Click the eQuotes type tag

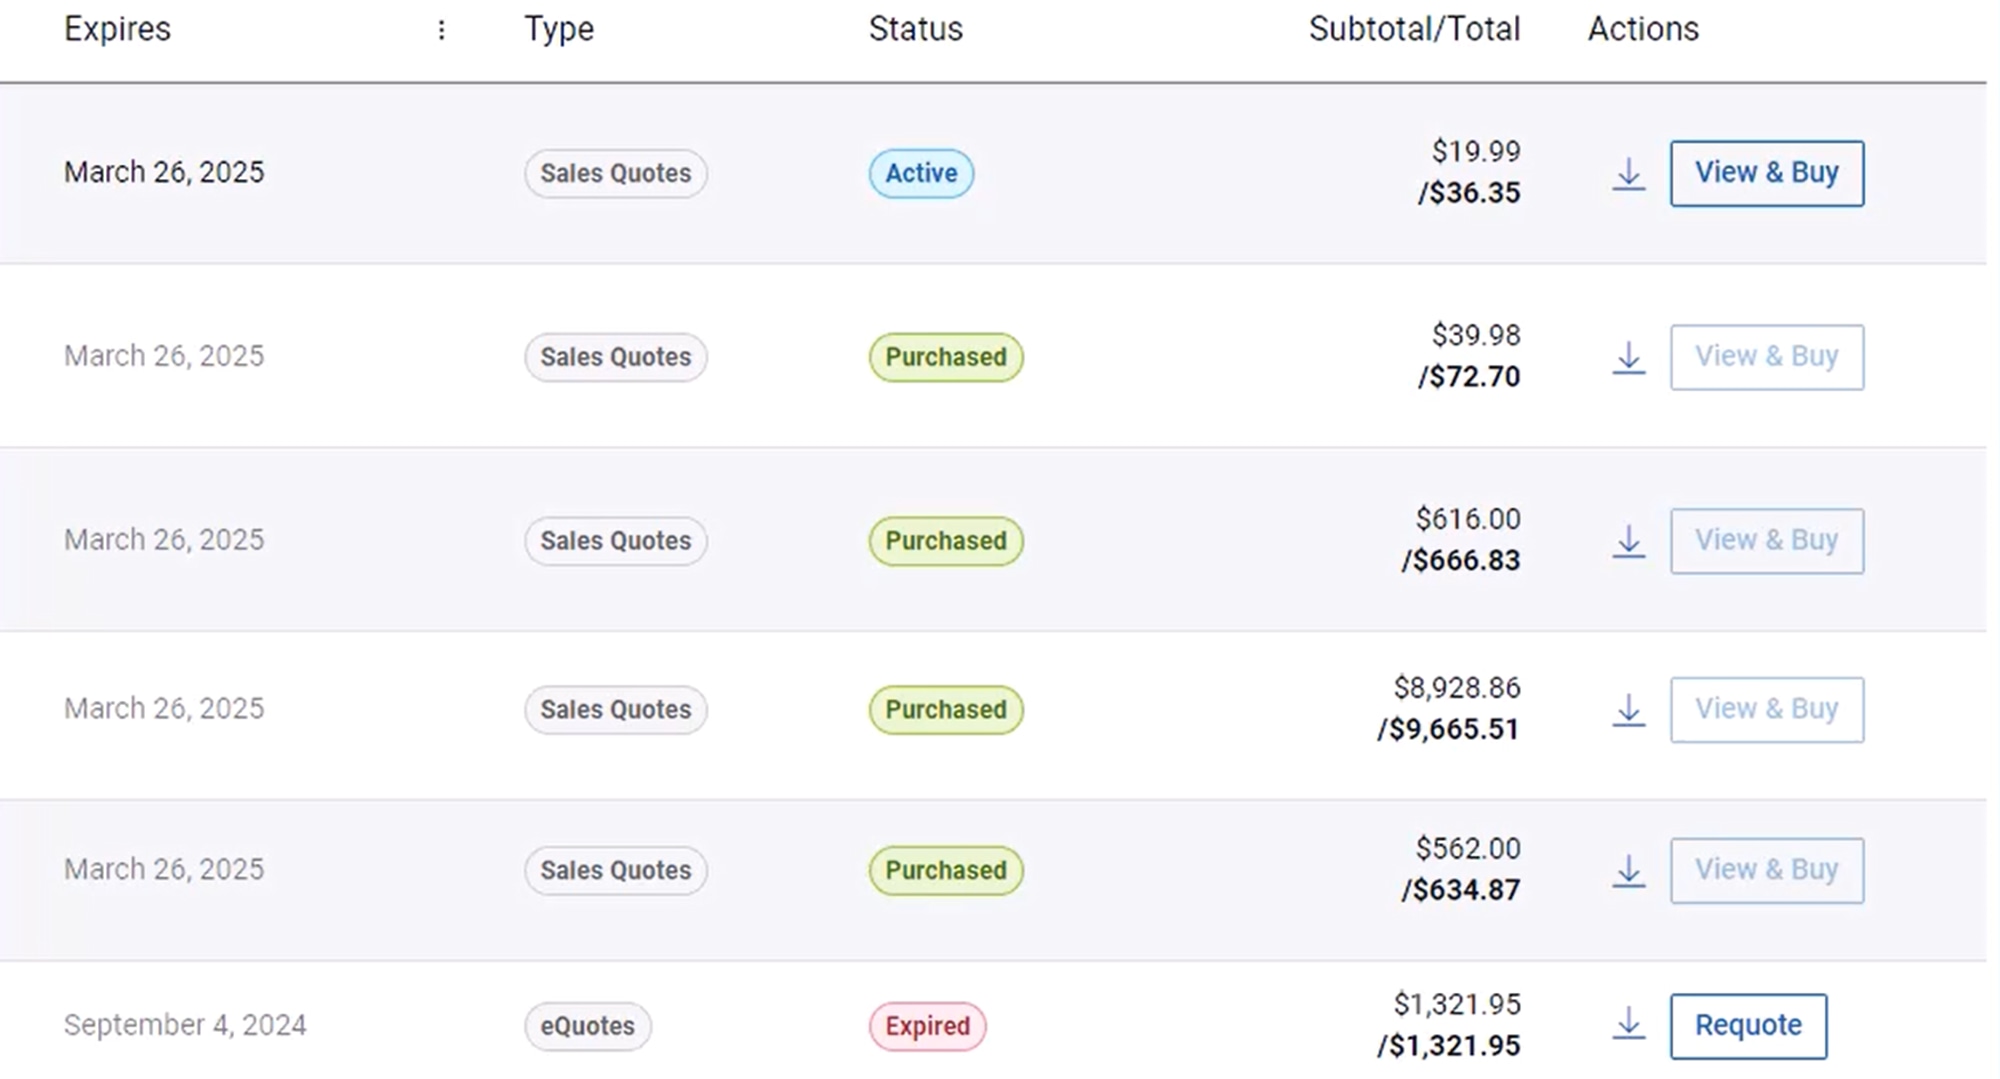coord(588,1026)
